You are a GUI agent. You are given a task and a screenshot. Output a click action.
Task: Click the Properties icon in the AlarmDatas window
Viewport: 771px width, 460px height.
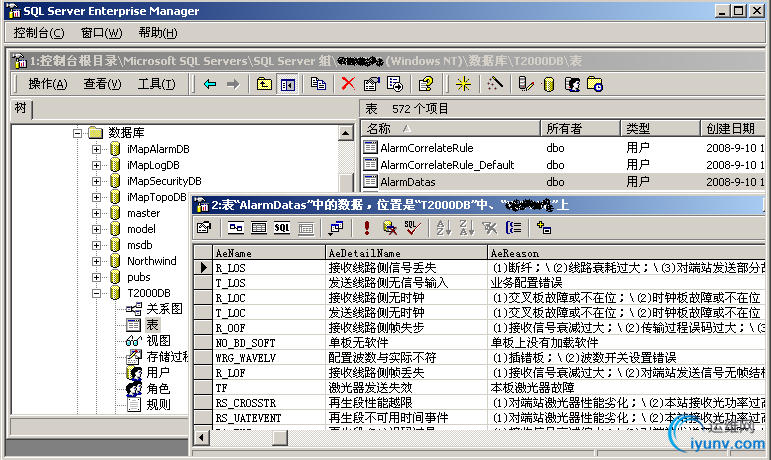coord(204,228)
